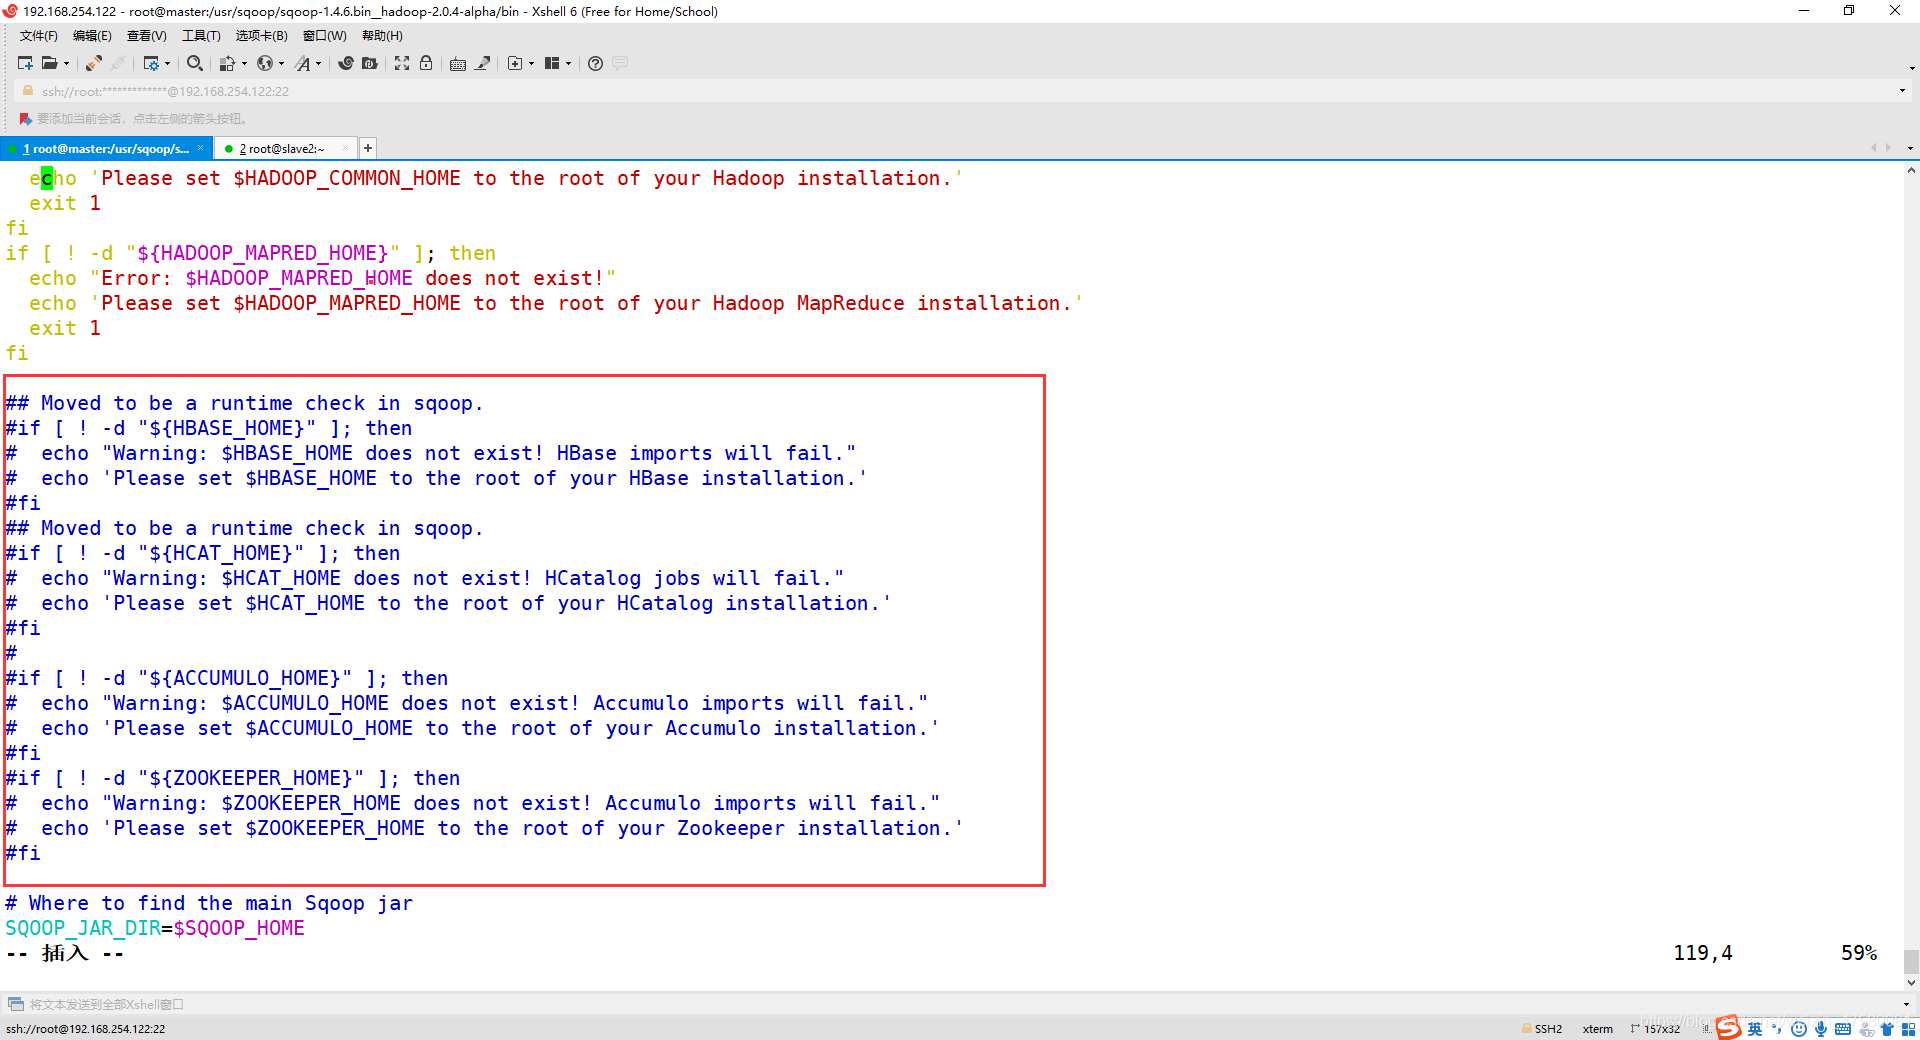Click the tab list dropdown arrow
Image resolution: width=1920 pixels, height=1040 pixels.
[x=1910, y=148]
